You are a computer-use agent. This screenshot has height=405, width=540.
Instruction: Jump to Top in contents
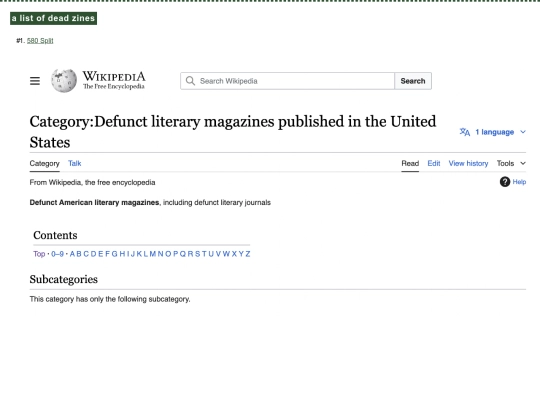[39, 254]
